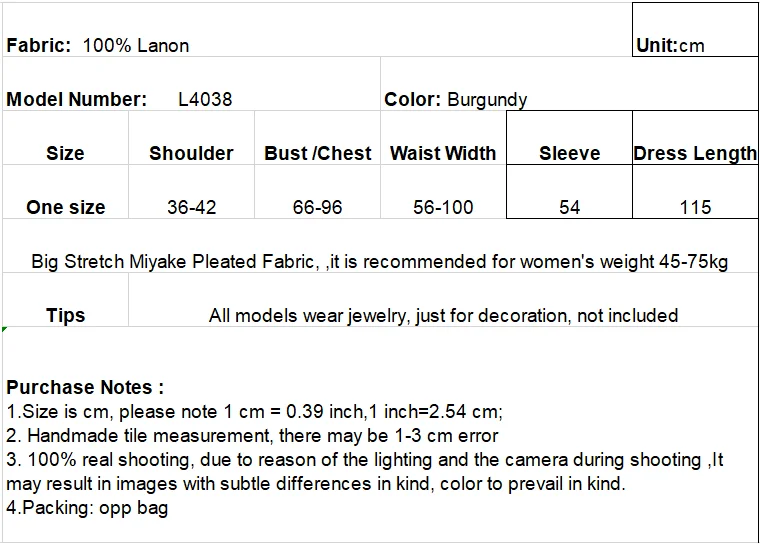Click the Purchase Notes heading
The width and height of the screenshot is (760, 545).
pyautogui.click(x=85, y=387)
